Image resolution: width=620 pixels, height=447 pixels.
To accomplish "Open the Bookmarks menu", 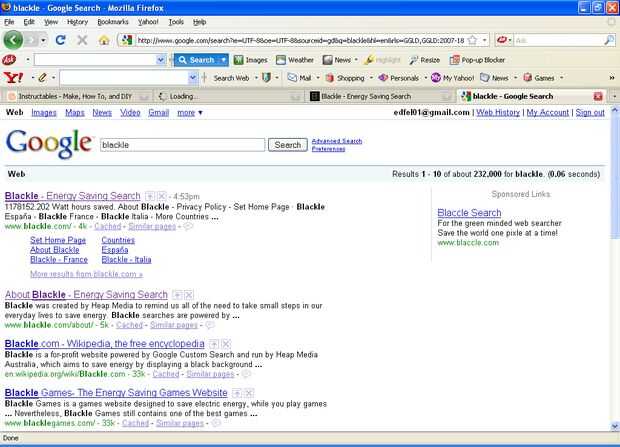I will (x=113, y=22).
